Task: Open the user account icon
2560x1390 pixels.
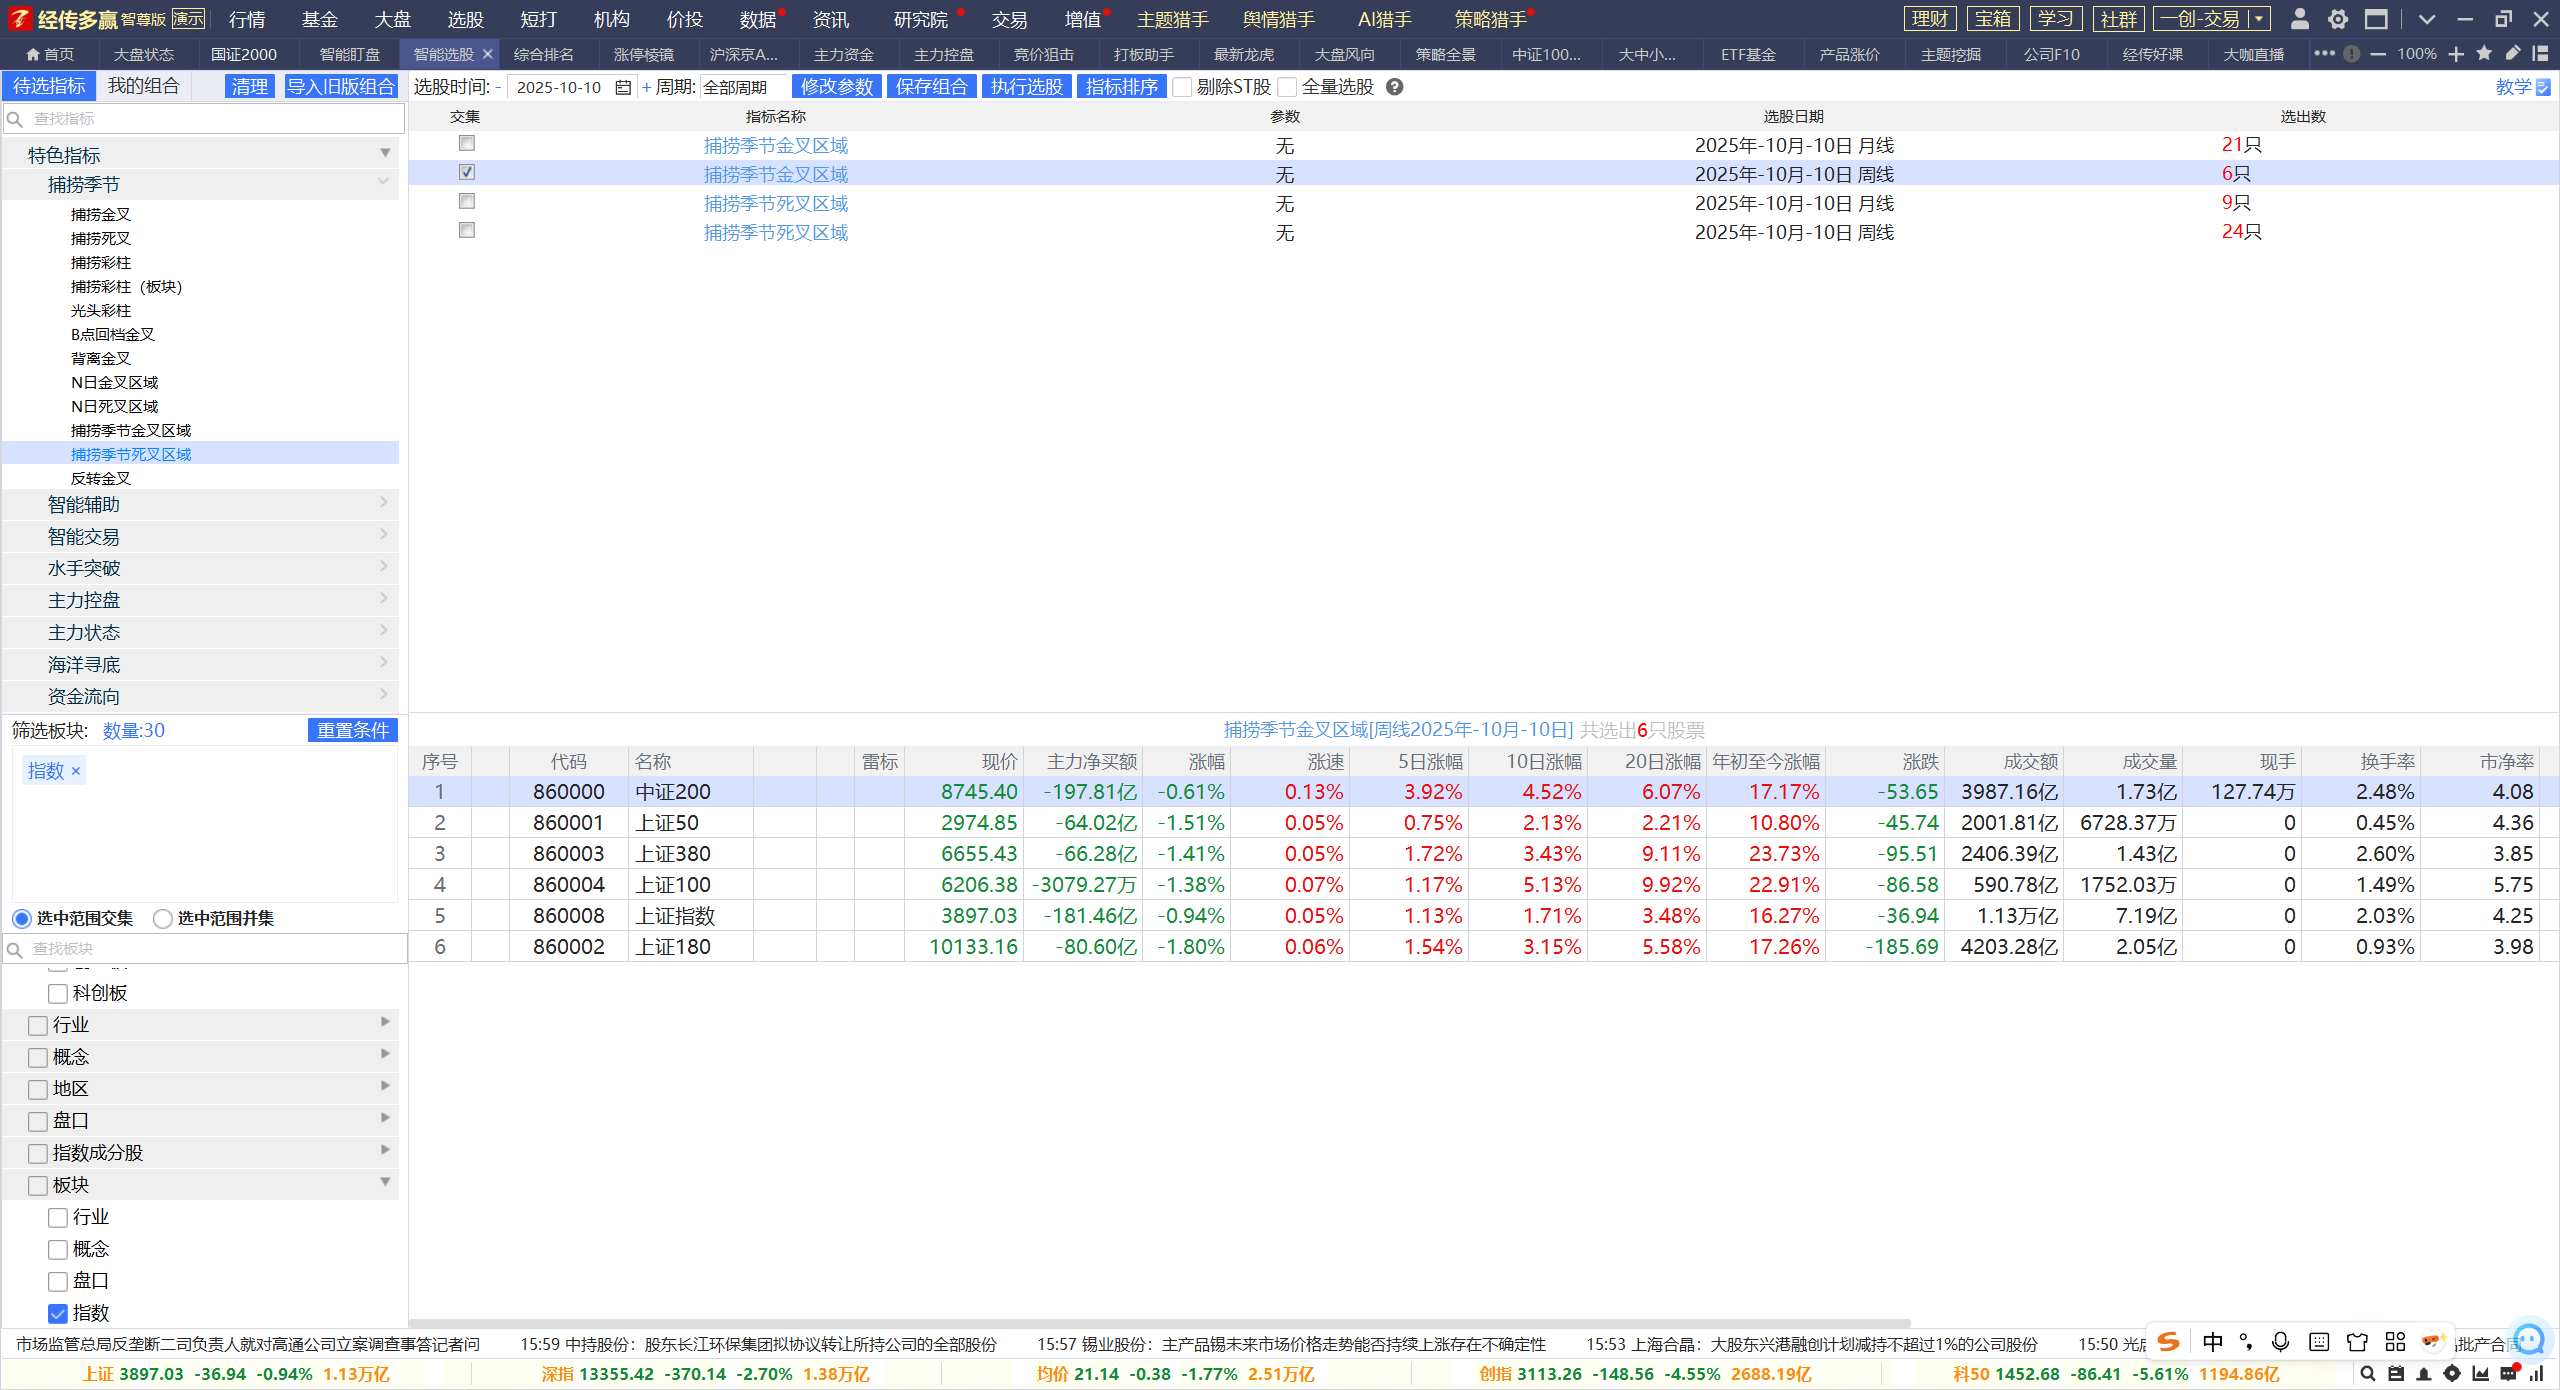Action: 2299,19
